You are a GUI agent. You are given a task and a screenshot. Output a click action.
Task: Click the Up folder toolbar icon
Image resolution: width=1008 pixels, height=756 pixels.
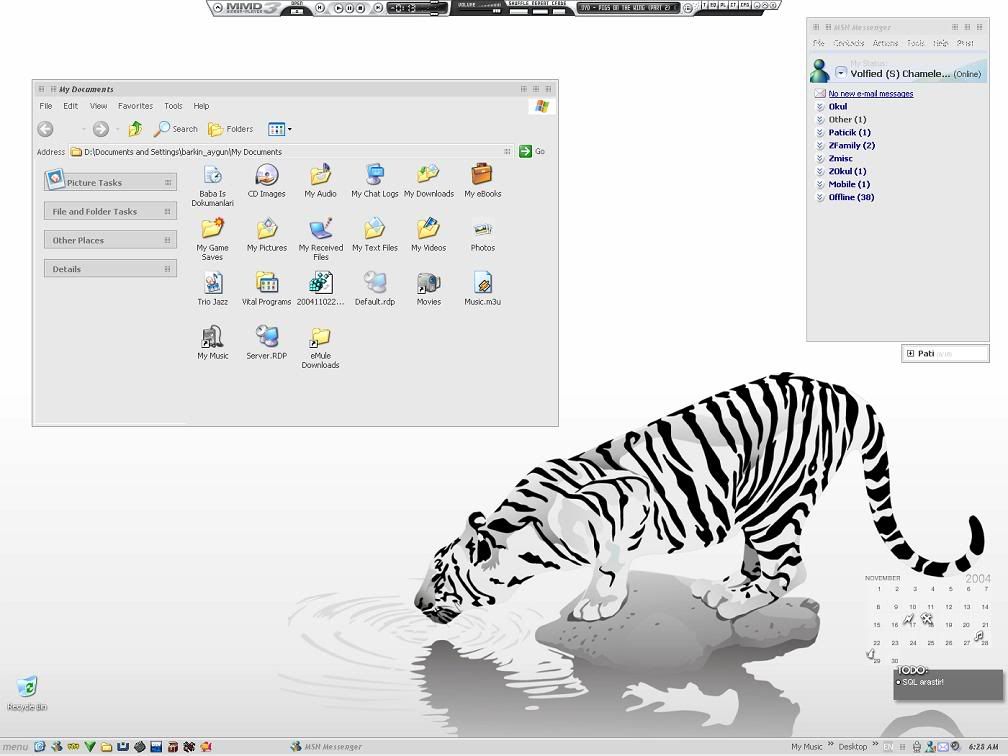tap(135, 129)
